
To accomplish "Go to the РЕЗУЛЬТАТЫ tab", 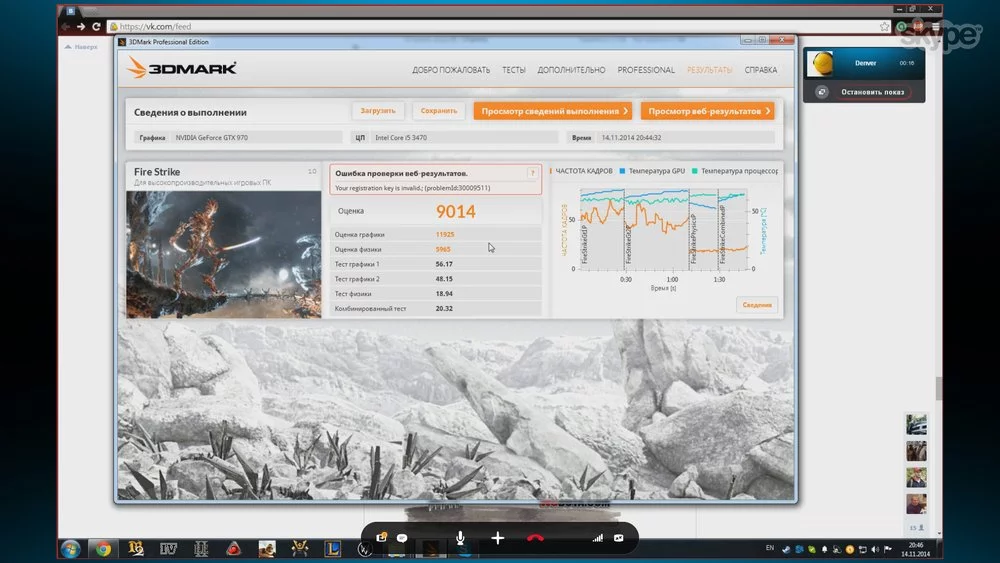I will [709, 70].
